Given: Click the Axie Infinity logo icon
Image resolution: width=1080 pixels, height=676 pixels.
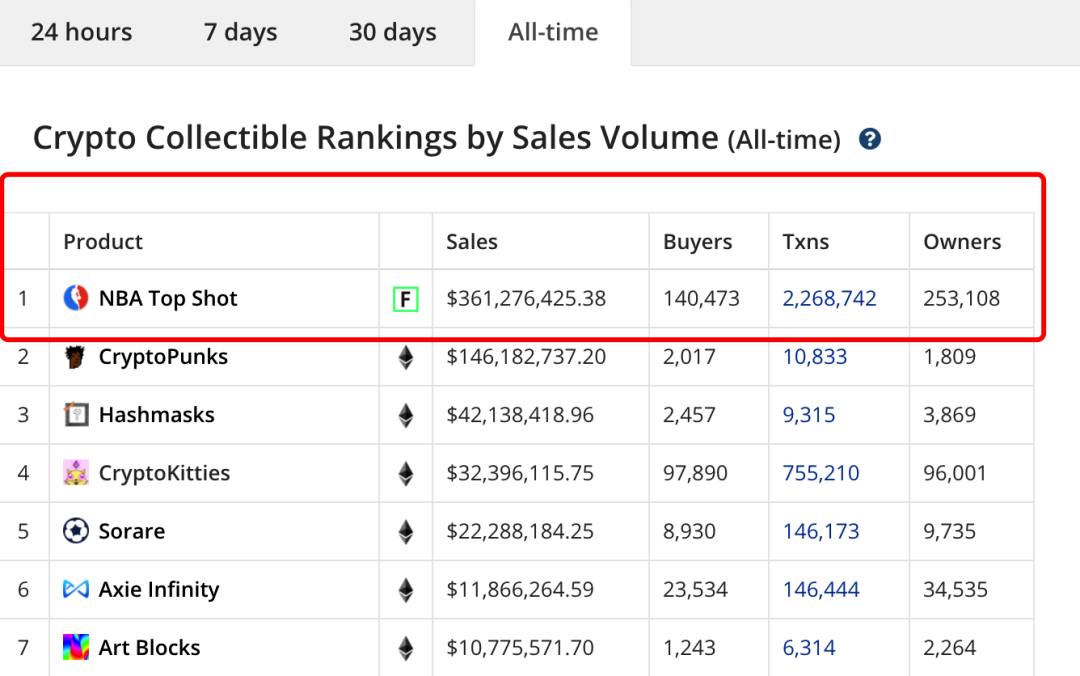Looking at the screenshot, I should coord(76,589).
